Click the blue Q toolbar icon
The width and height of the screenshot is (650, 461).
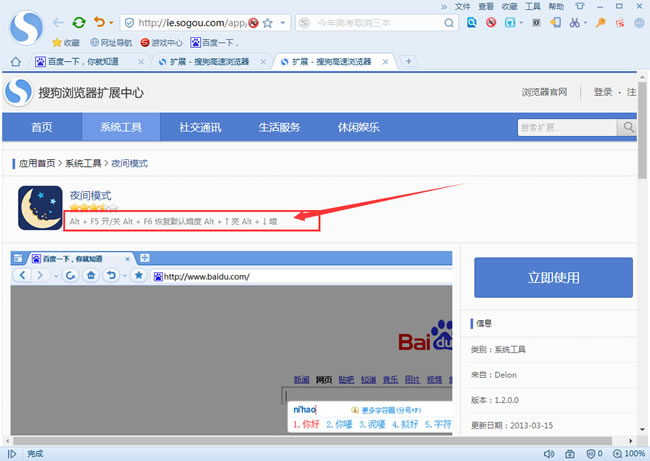coord(471,22)
